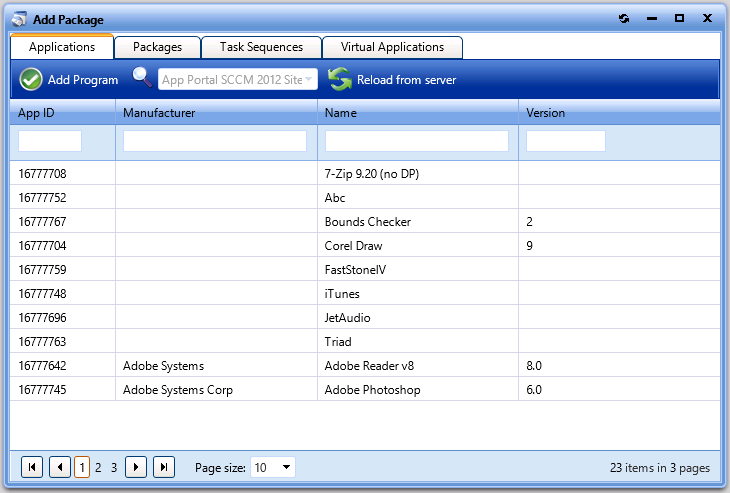Click the magnifying glass search icon
Image resolution: width=730 pixels, height=493 pixels.
coord(142,78)
